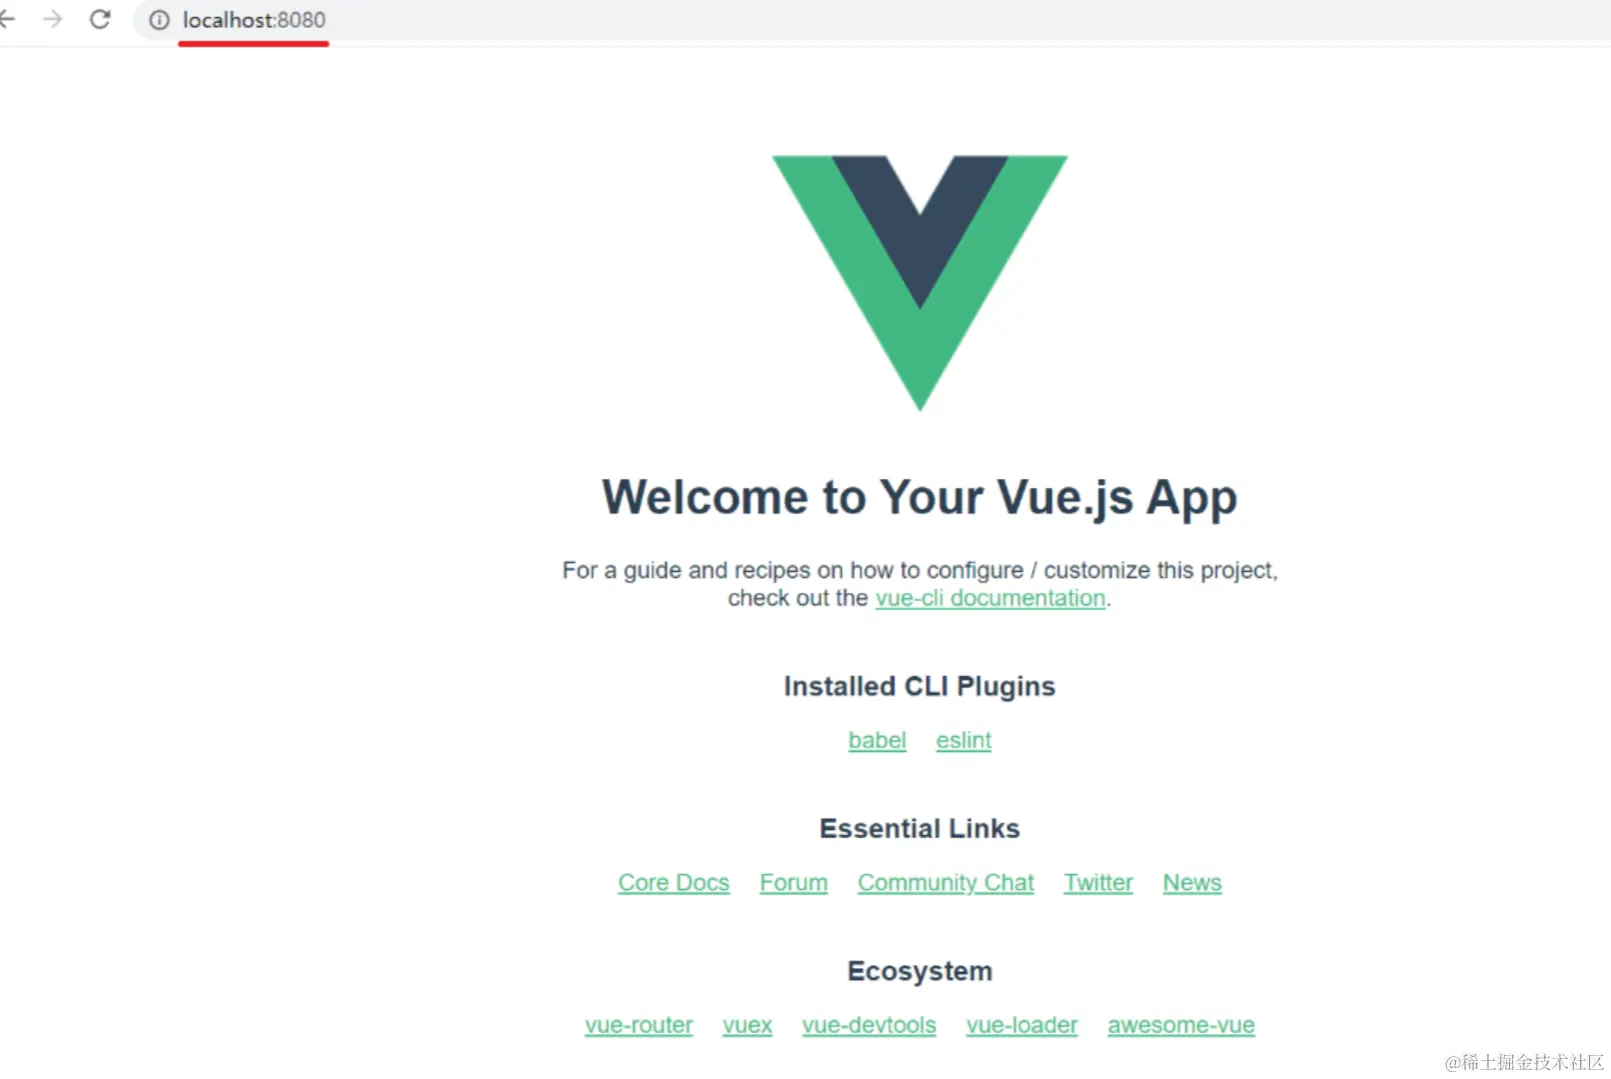Open the vue-cli documentation link

[990, 598]
